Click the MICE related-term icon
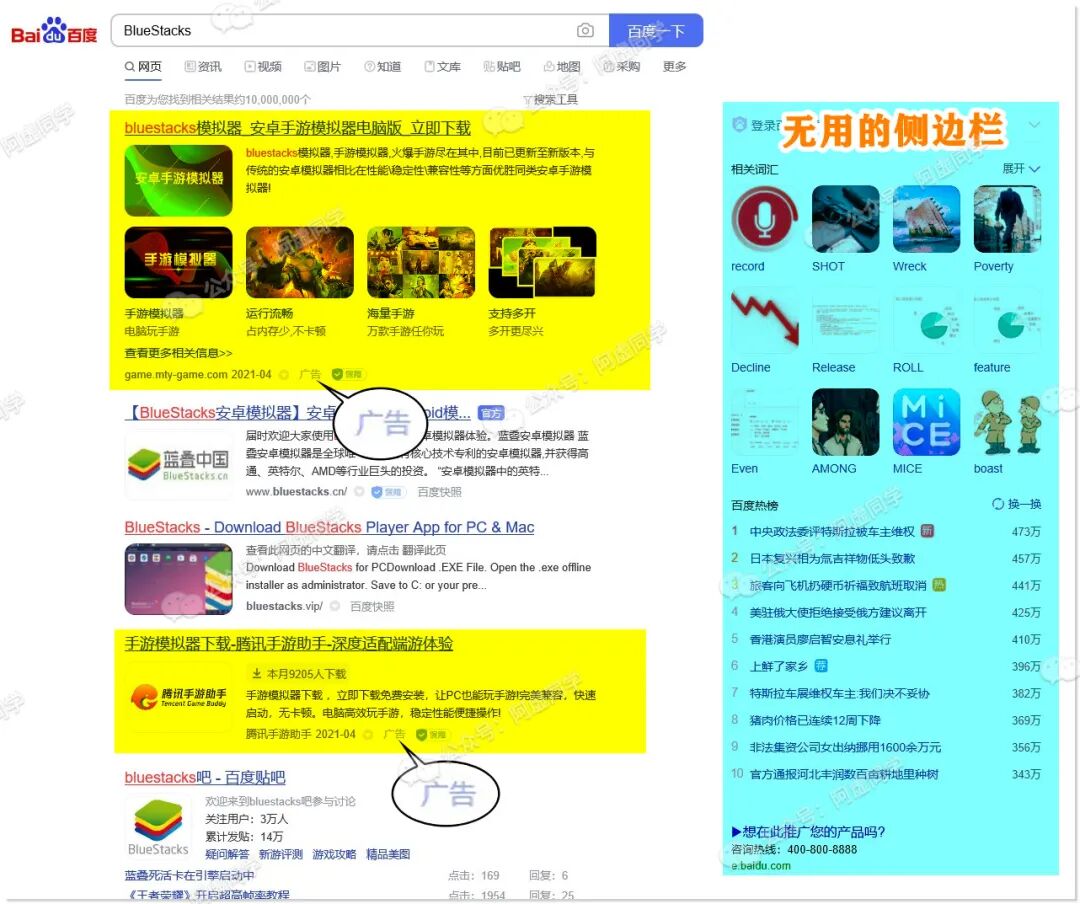1080x904 pixels. click(x=926, y=422)
